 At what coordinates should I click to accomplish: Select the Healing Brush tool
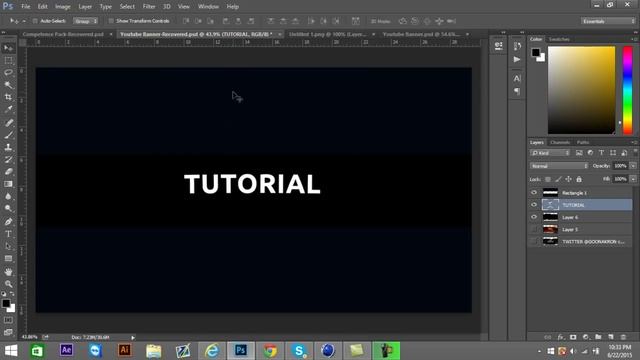(8, 122)
